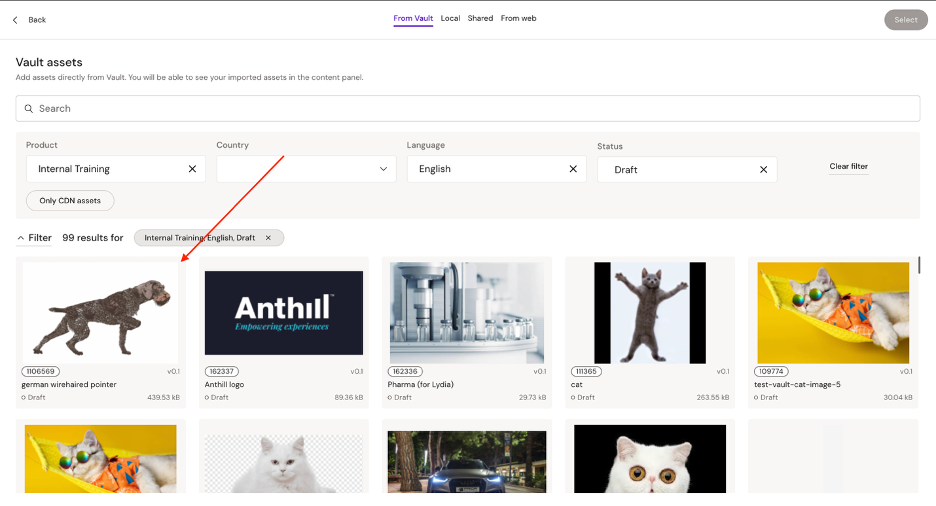
Task: Select the Pharma (for Lydia) thumbnail
Action: (467, 313)
